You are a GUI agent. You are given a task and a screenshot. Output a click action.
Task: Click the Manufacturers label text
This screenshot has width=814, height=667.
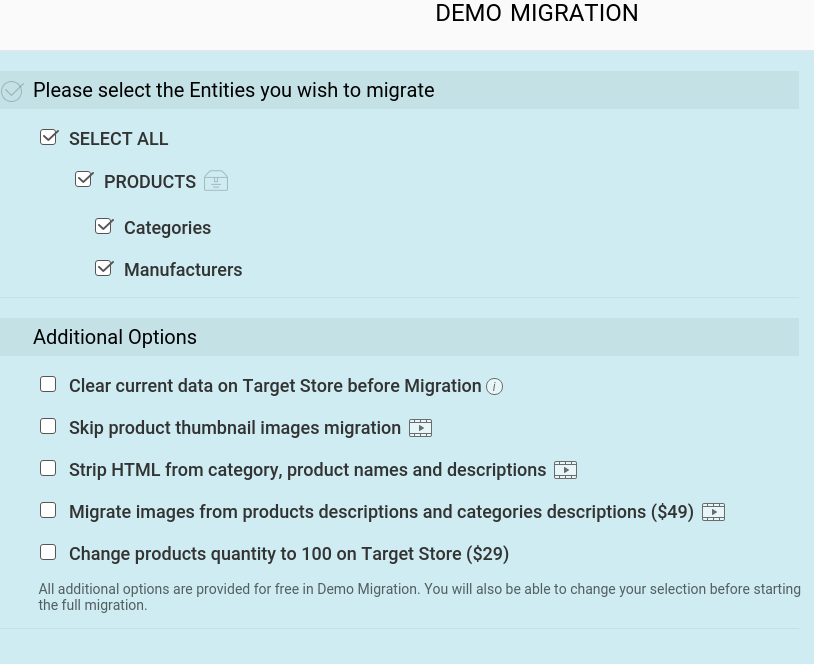(183, 270)
